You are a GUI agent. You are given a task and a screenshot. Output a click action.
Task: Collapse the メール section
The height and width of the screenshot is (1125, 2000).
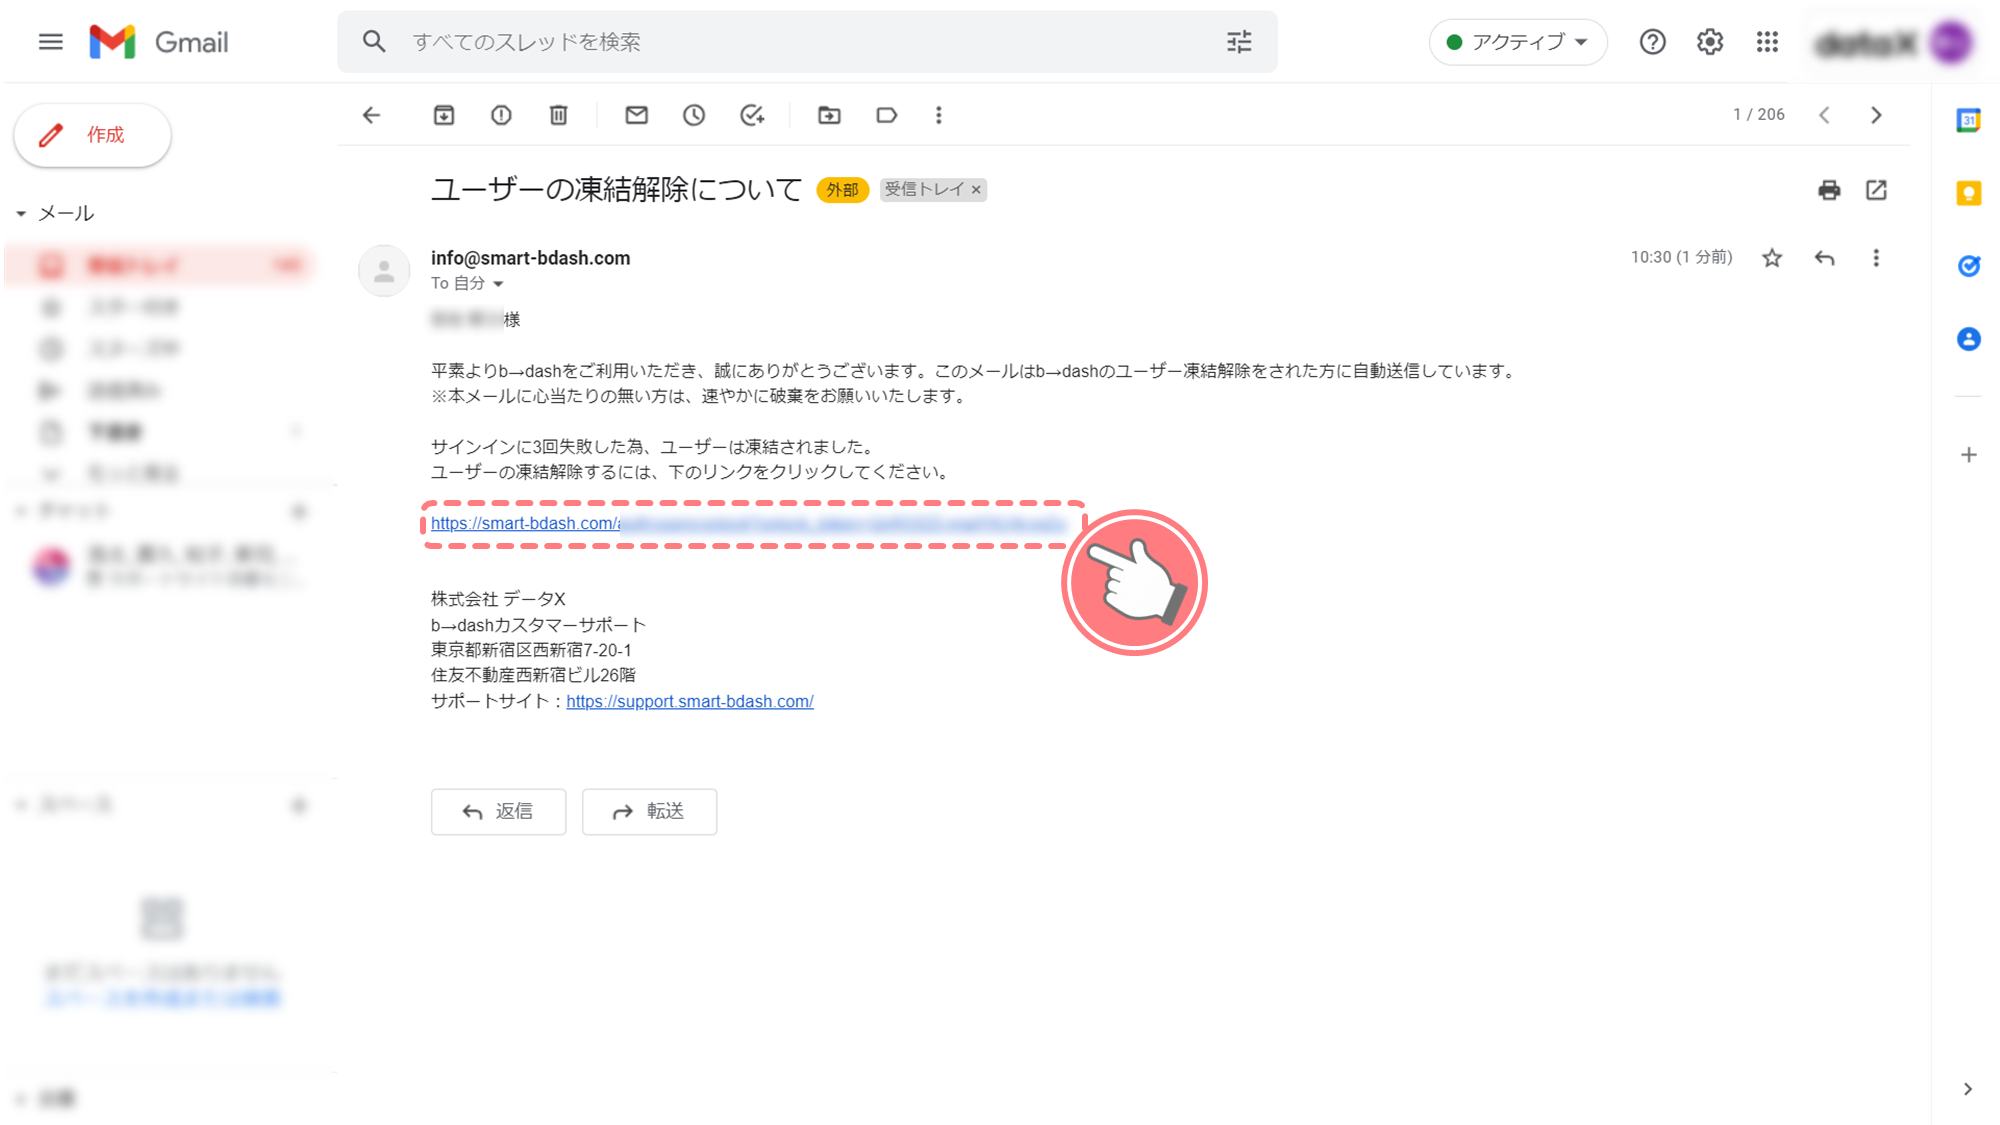coord(21,213)
